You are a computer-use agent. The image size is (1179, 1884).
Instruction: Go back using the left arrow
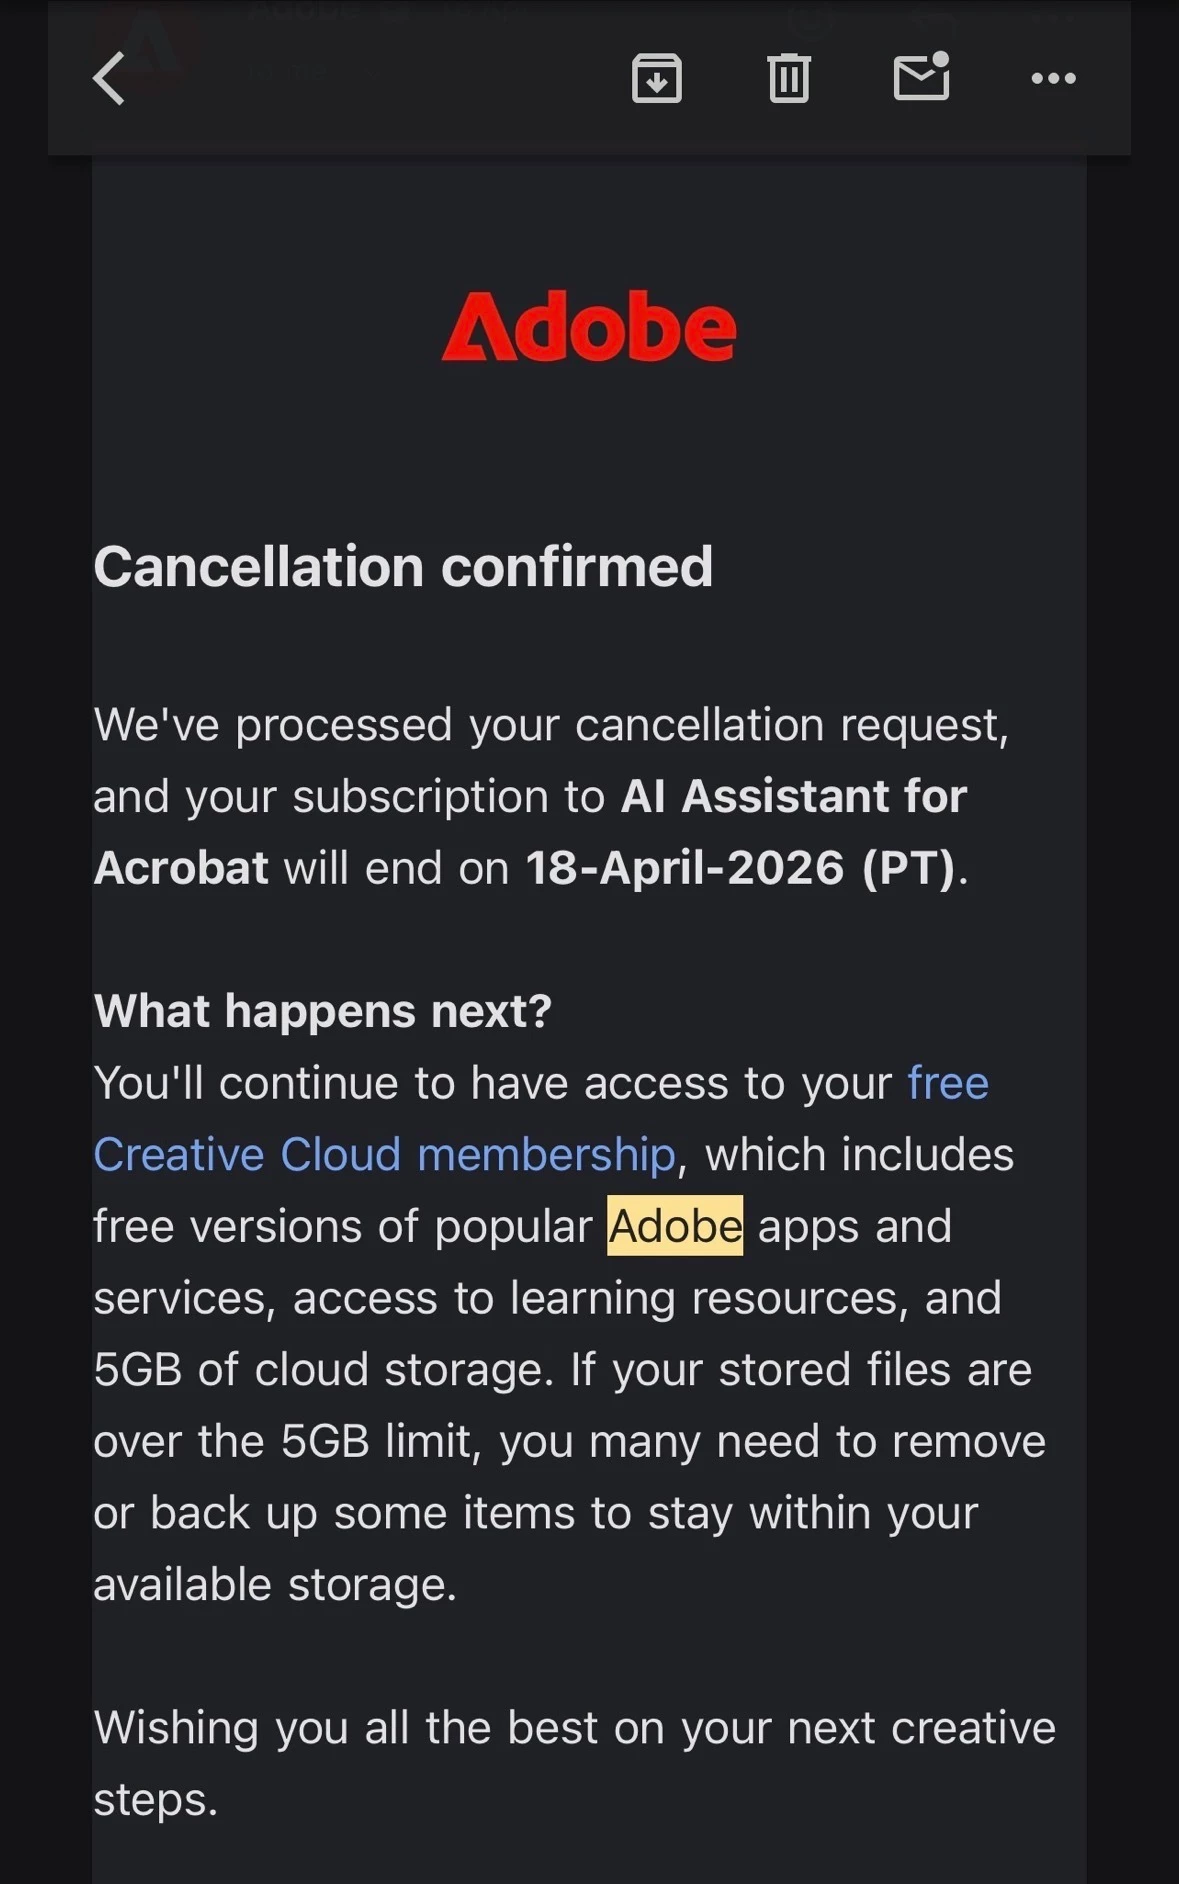point(109,78)
